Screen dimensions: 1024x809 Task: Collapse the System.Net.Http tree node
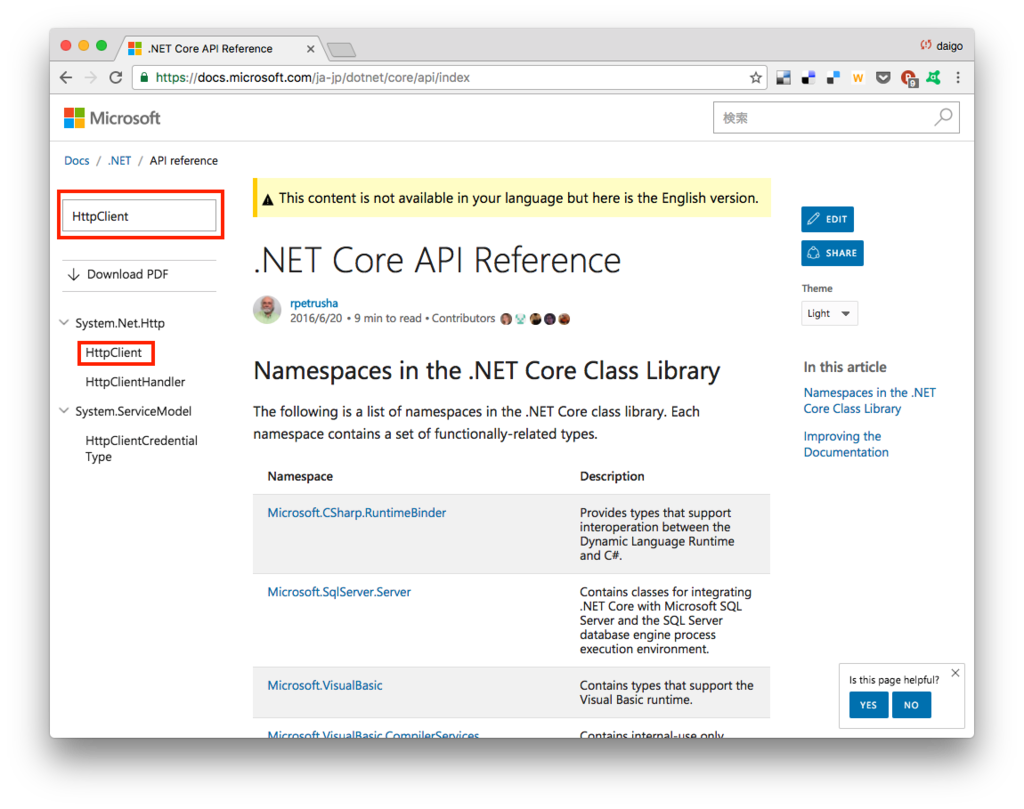click(64, 323)
